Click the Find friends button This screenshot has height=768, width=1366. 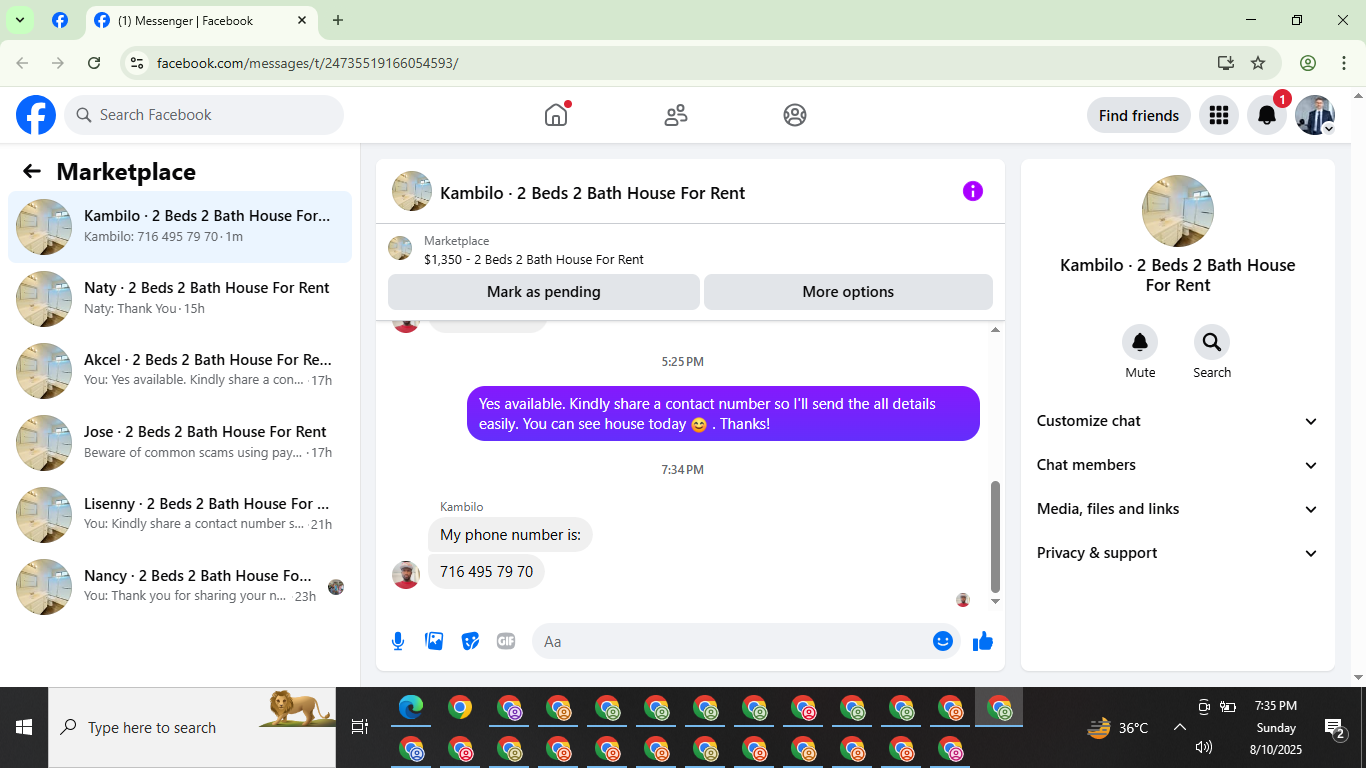point(1138,115)
